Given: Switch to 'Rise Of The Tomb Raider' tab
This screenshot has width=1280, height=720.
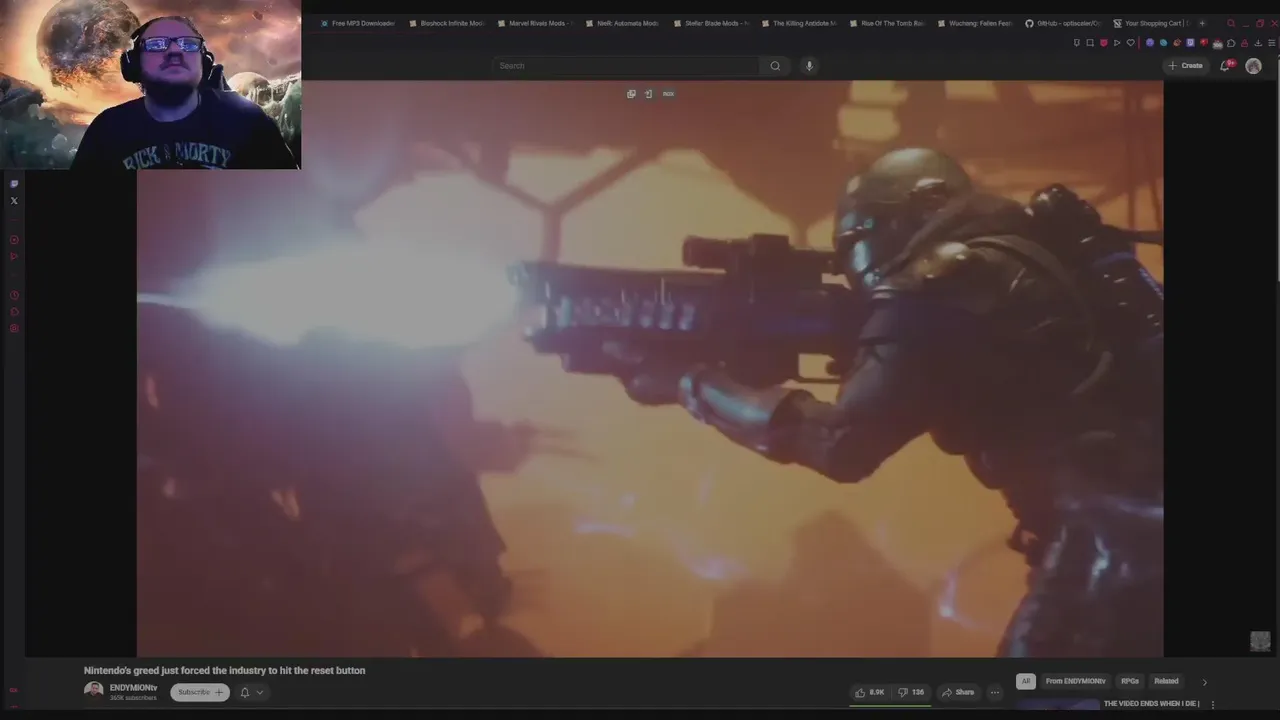Looking at the screenshot, I should [887, 23].
